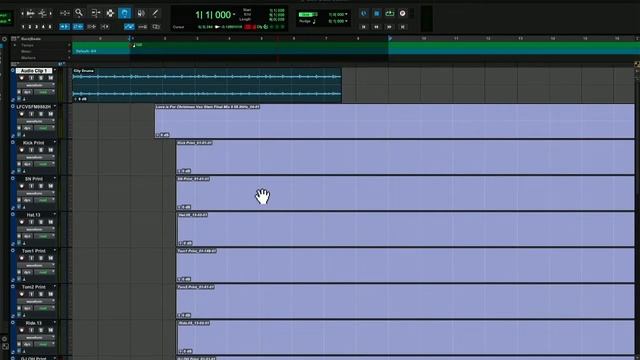
Task: Toggle the second blue edit mode button
Action: [78, 27]
